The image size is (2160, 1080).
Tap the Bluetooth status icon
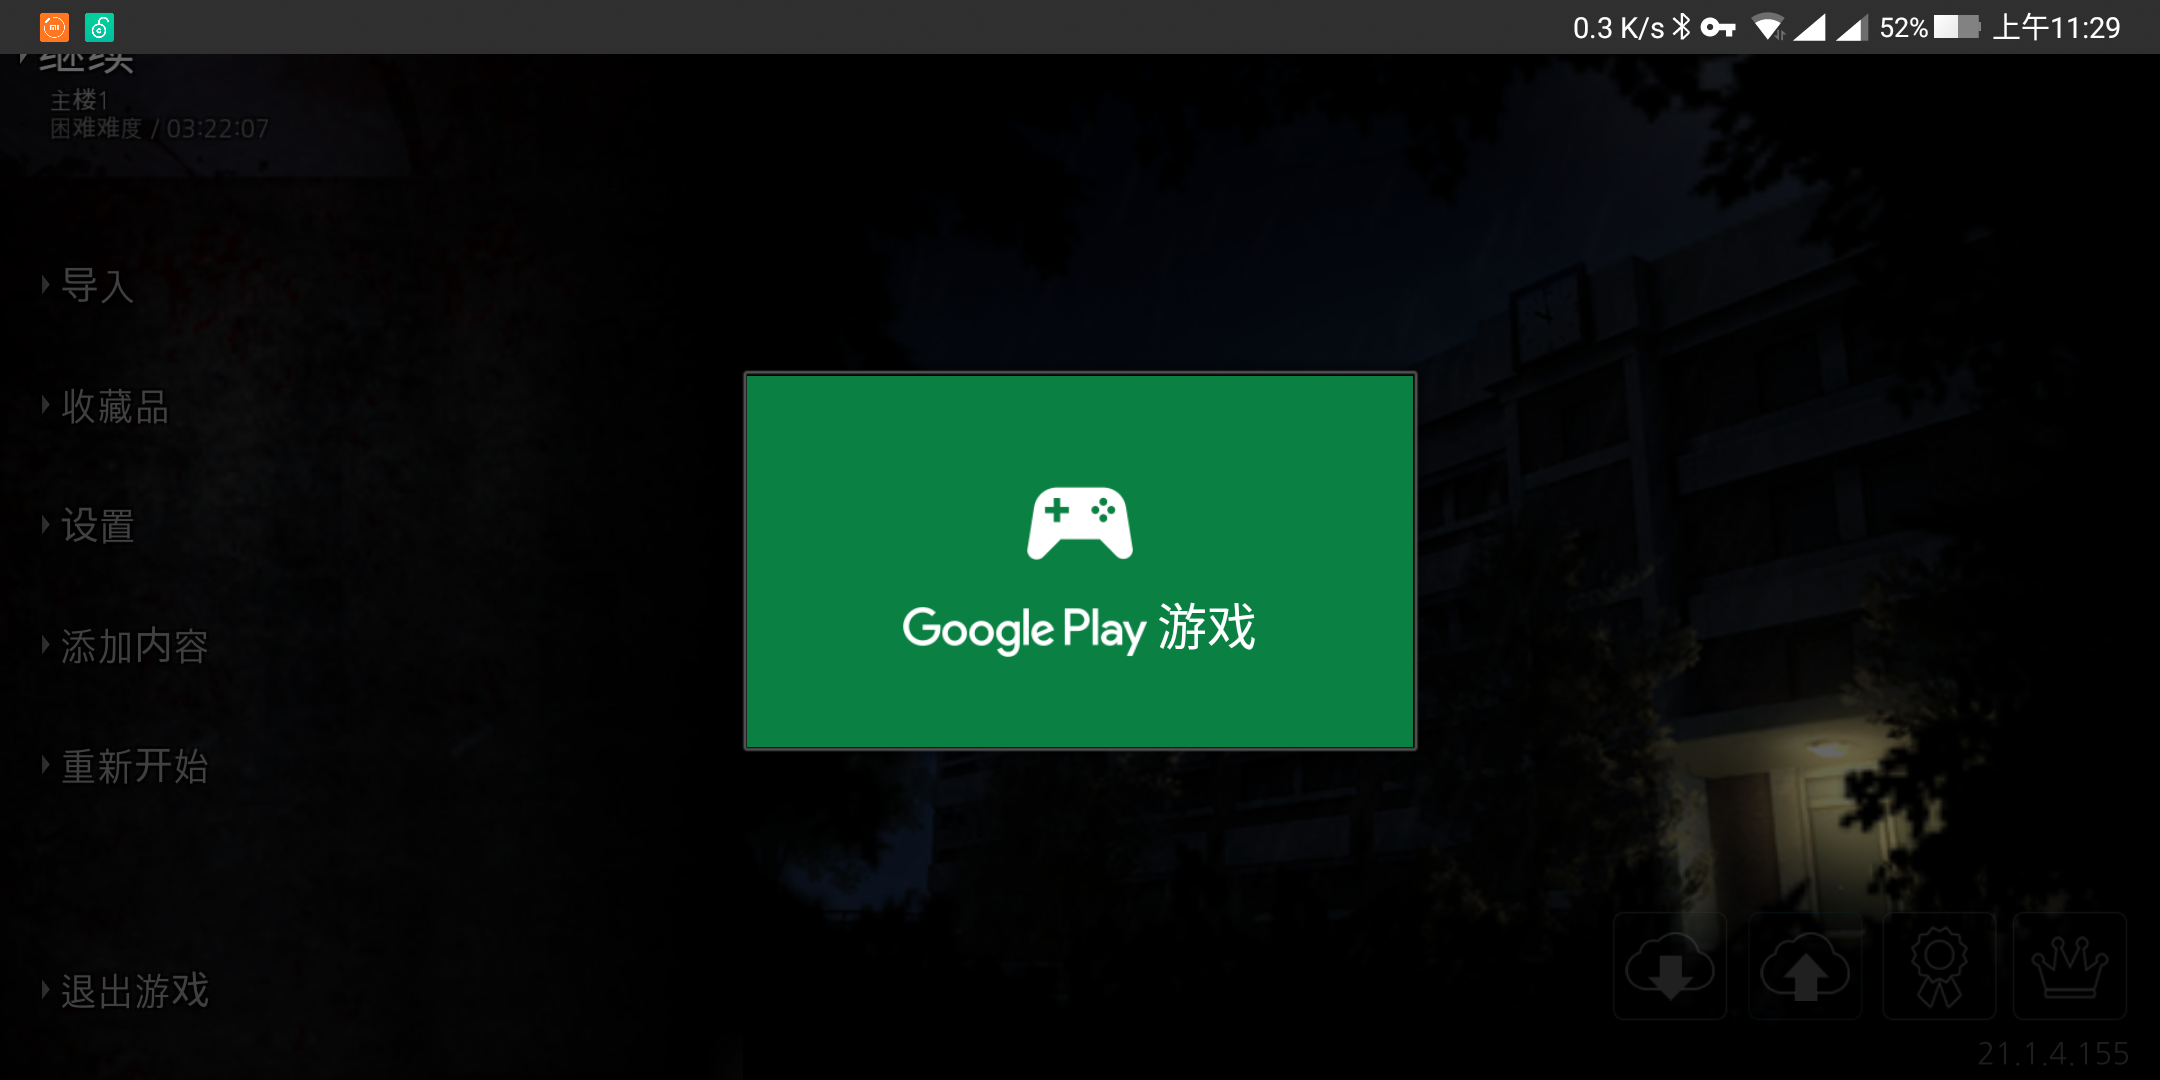[1681, 27]
